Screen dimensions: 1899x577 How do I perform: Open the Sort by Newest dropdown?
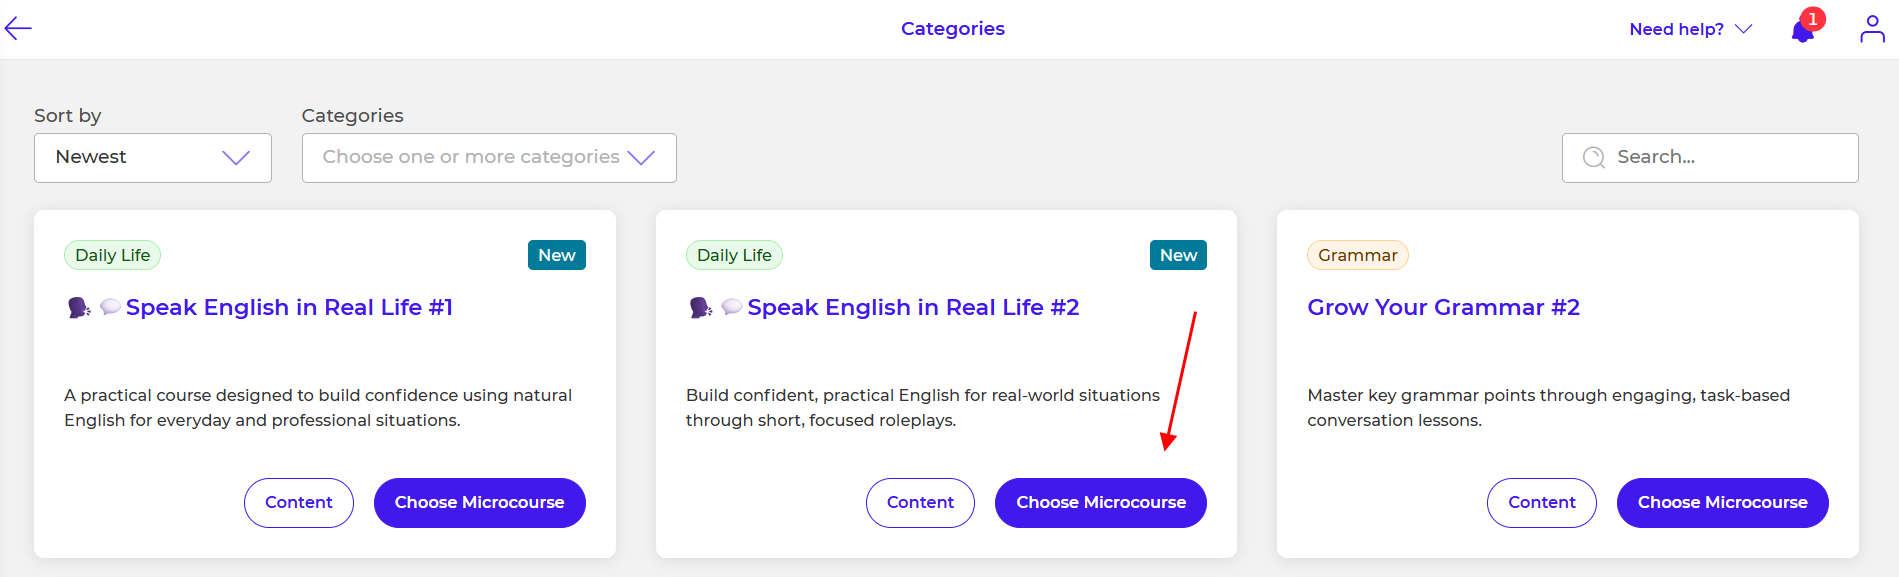(153, 158)
